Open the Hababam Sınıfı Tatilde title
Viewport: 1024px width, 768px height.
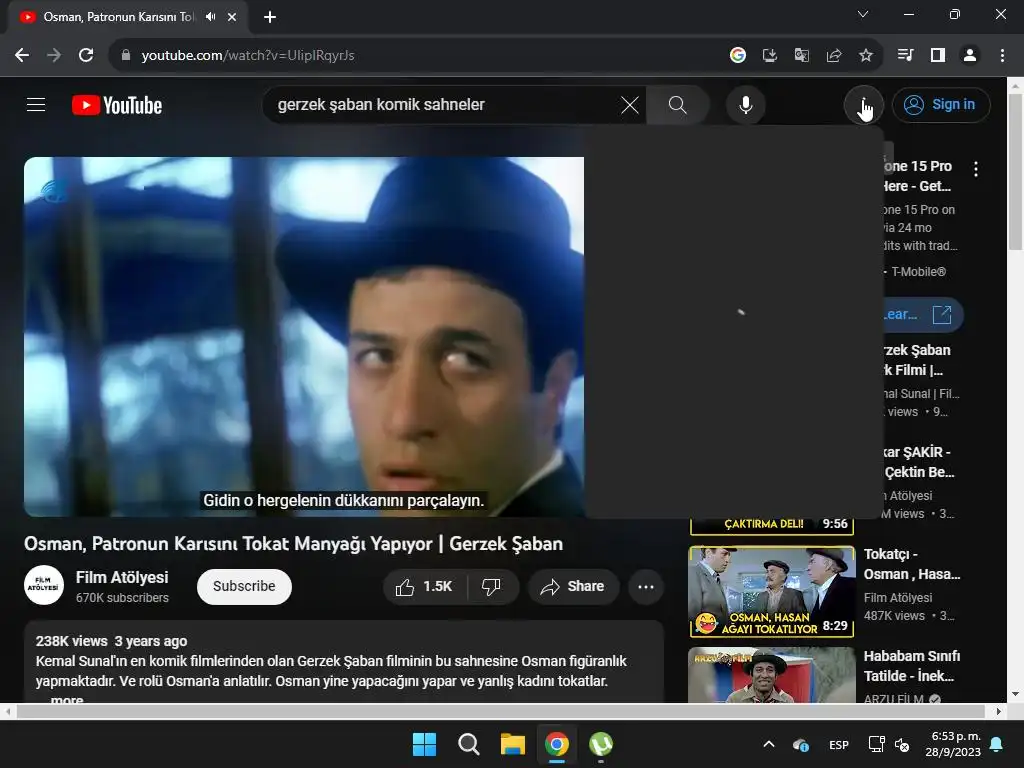[912, 665]
